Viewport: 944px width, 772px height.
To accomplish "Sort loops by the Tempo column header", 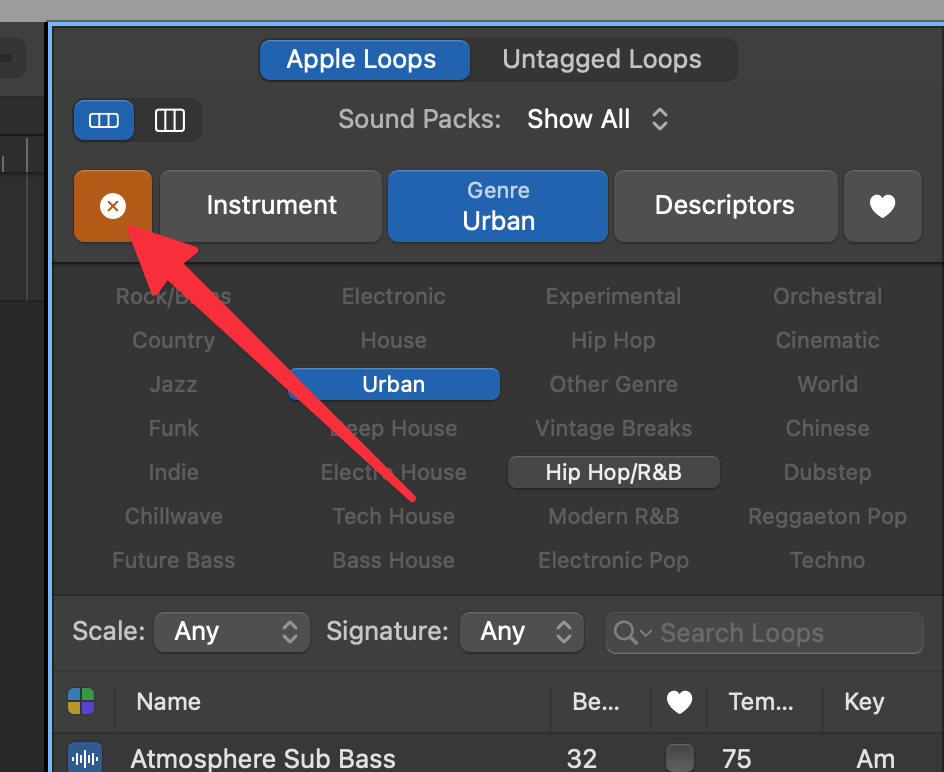I will [x=761, y=702].
